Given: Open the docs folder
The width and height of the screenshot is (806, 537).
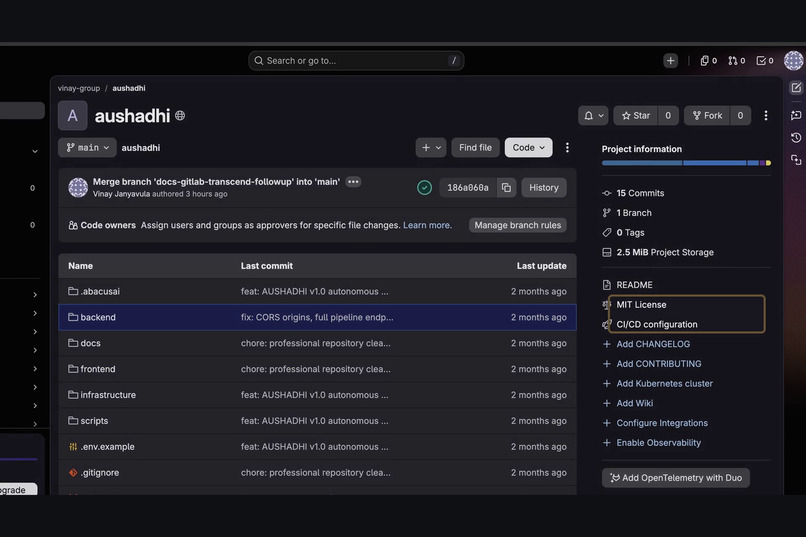Looking at the screenshot, I should coord(90,343).
